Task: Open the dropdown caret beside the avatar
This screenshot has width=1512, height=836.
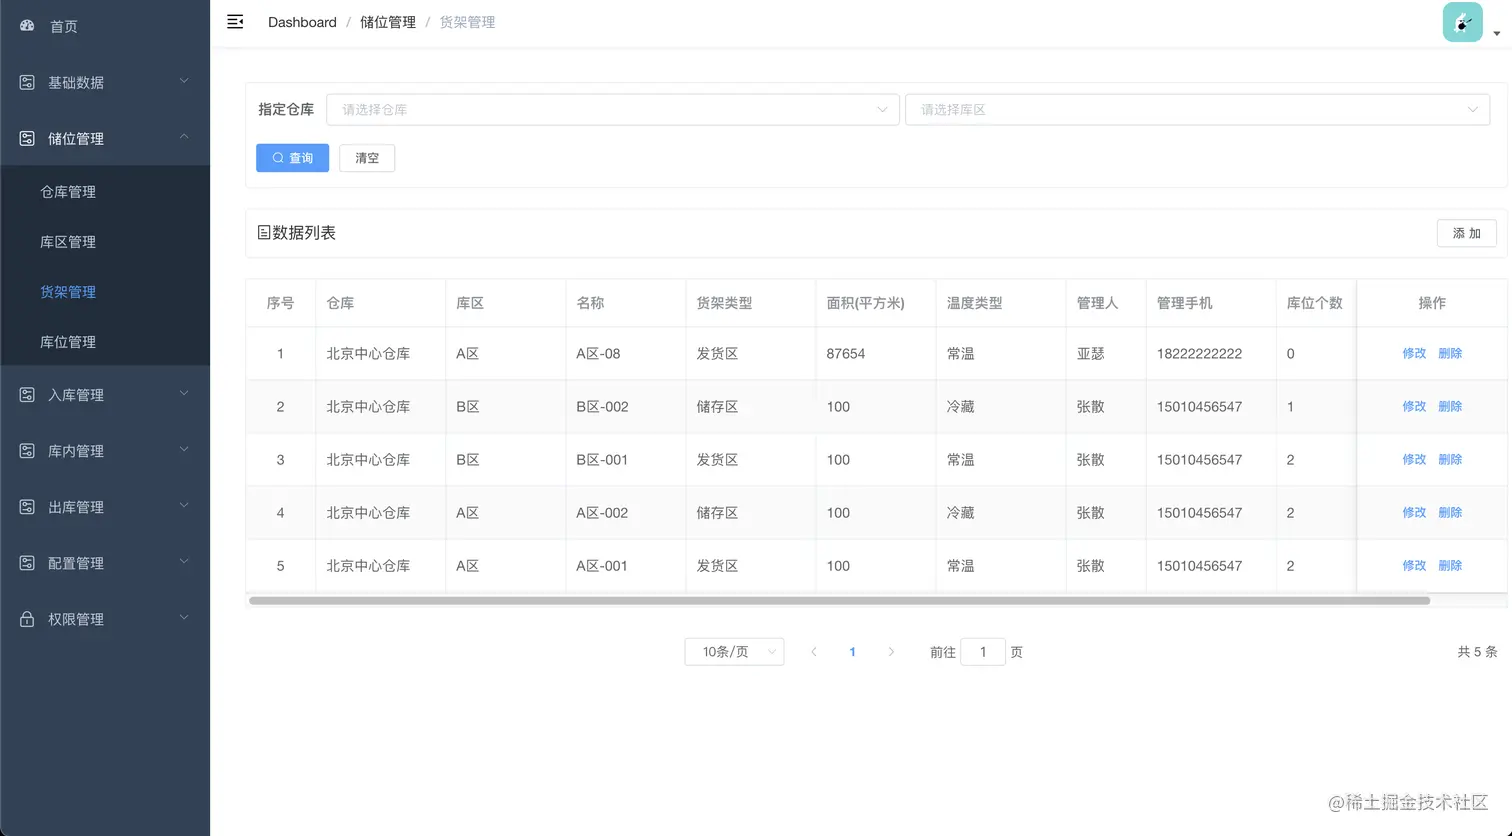Action: point(1497,34)
